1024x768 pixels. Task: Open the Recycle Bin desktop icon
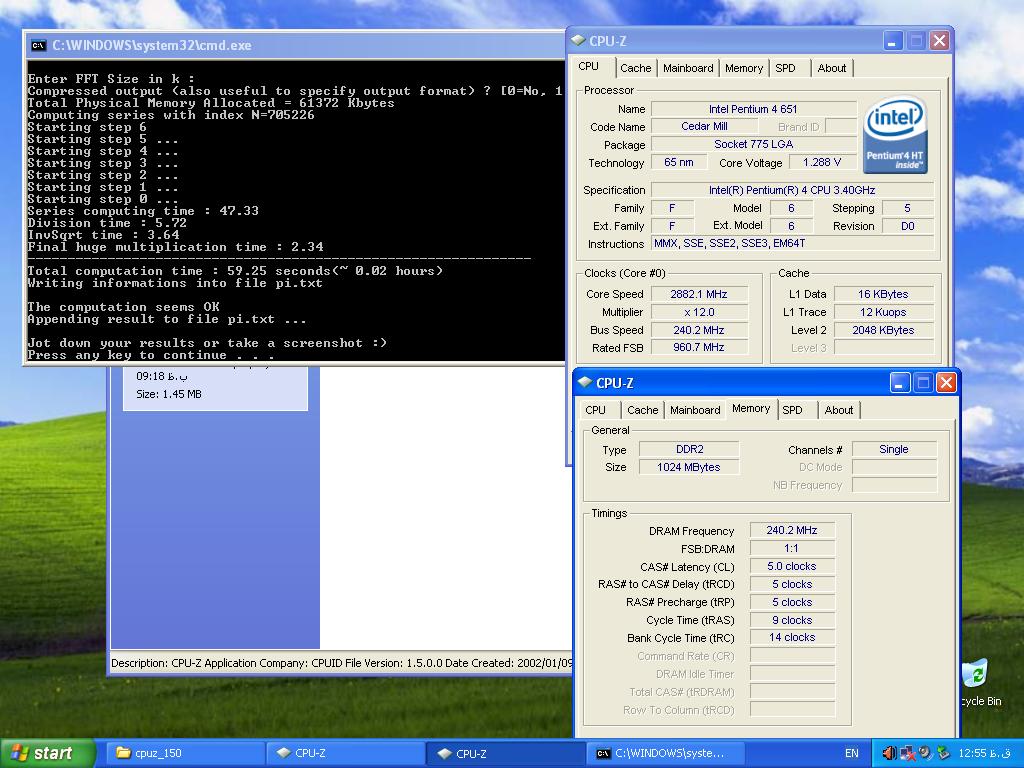pos(977,682)
